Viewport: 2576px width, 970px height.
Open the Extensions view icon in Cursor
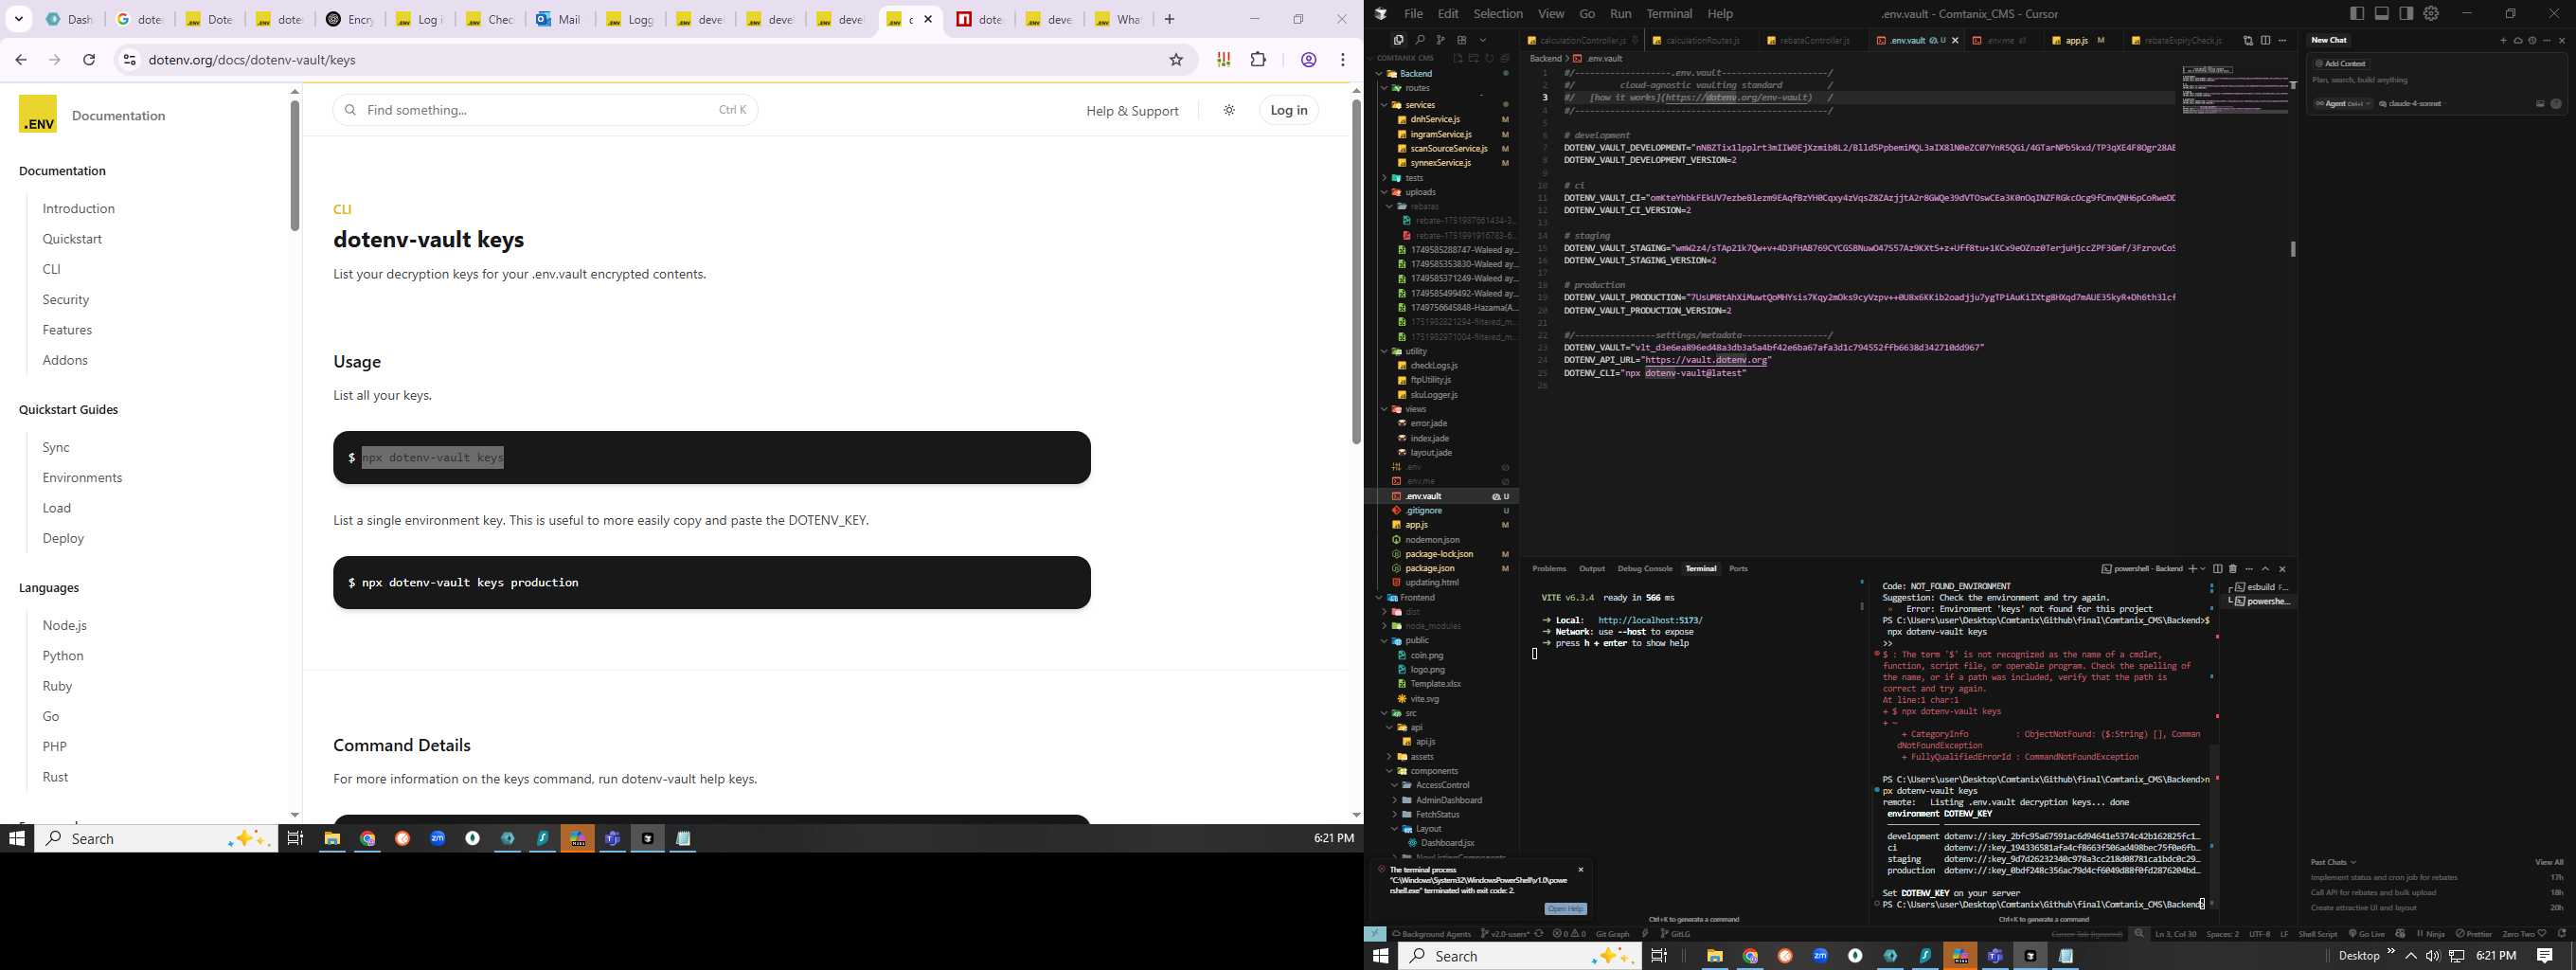[1462, 40]
